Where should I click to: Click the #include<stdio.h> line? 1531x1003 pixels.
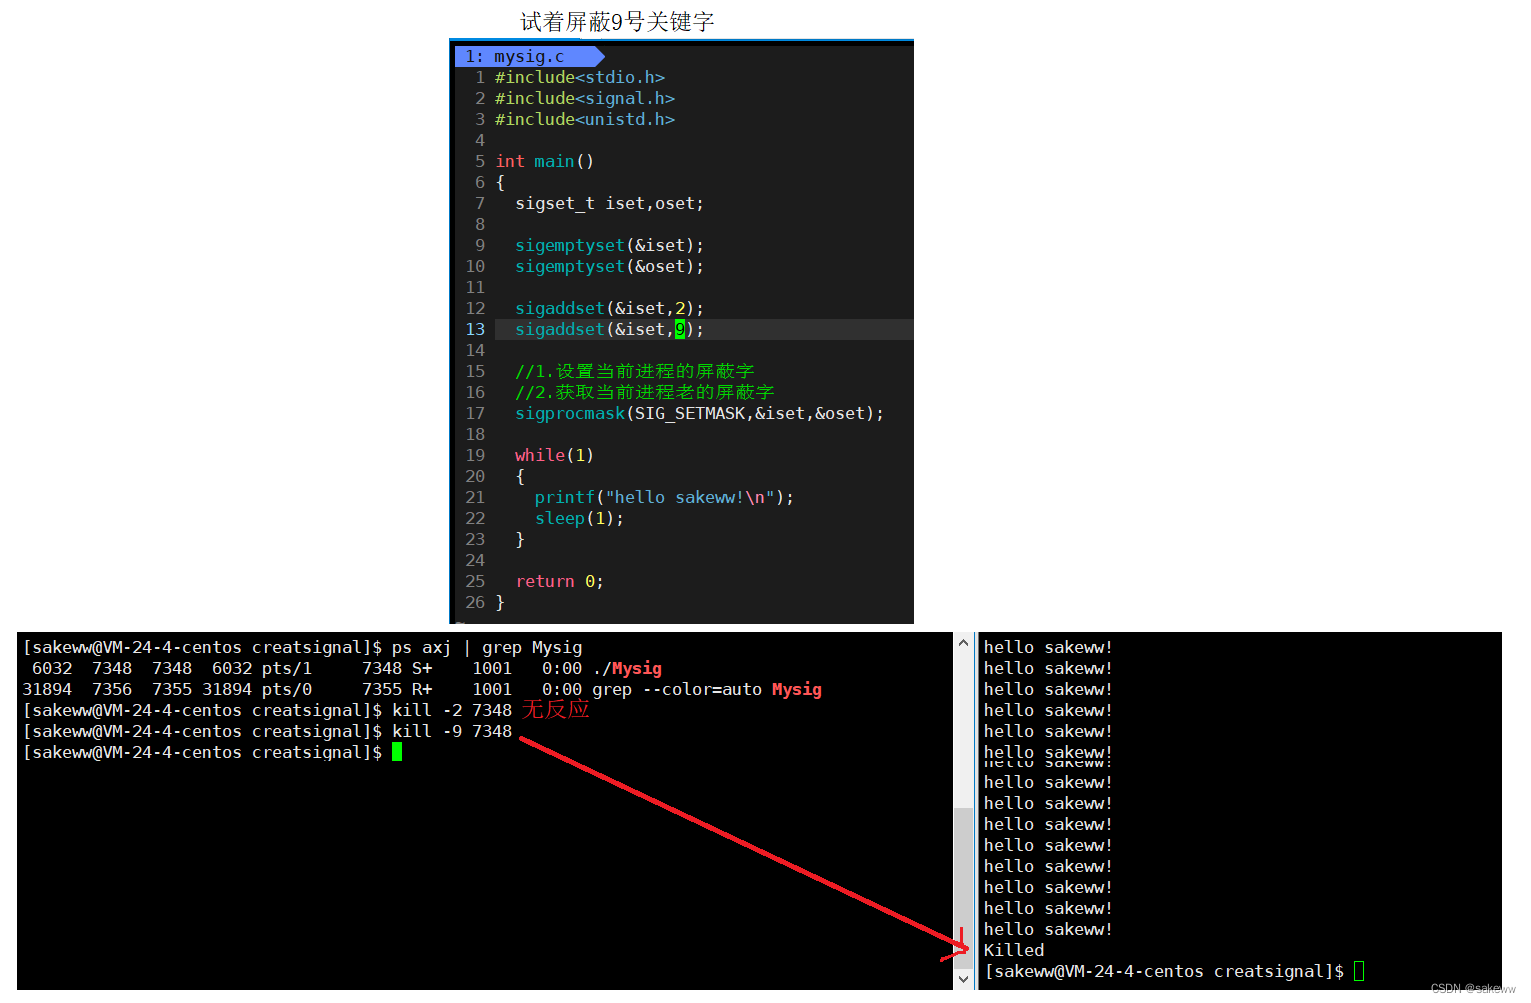pyautogui.click(x=580, y=77)
